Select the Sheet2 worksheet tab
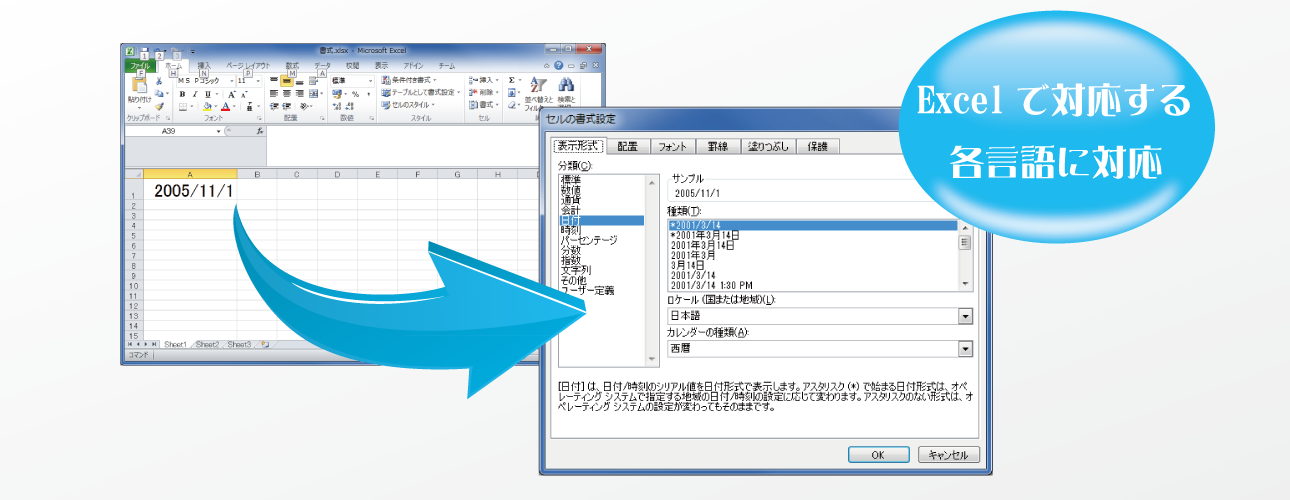Screen dimensions: 1290x500 207,344
